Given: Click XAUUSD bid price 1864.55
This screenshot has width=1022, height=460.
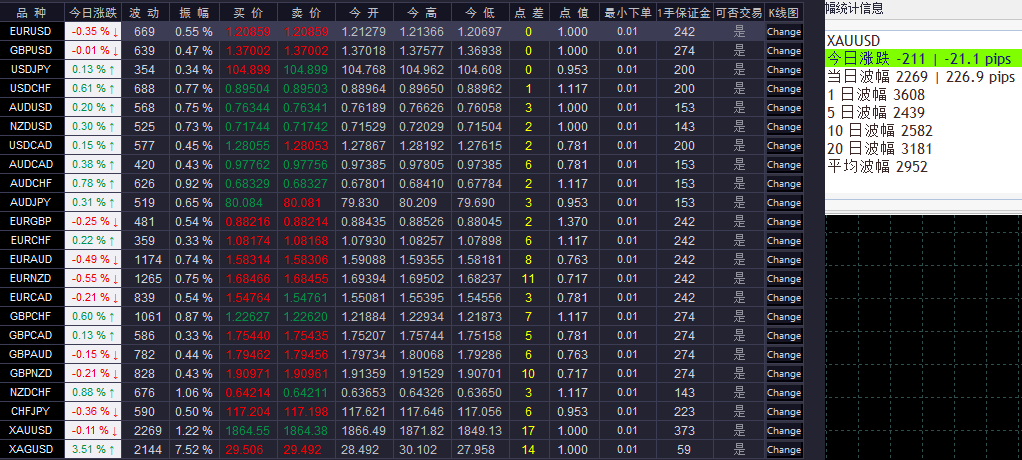Looking at the screenshot, I should click(247, 431).
